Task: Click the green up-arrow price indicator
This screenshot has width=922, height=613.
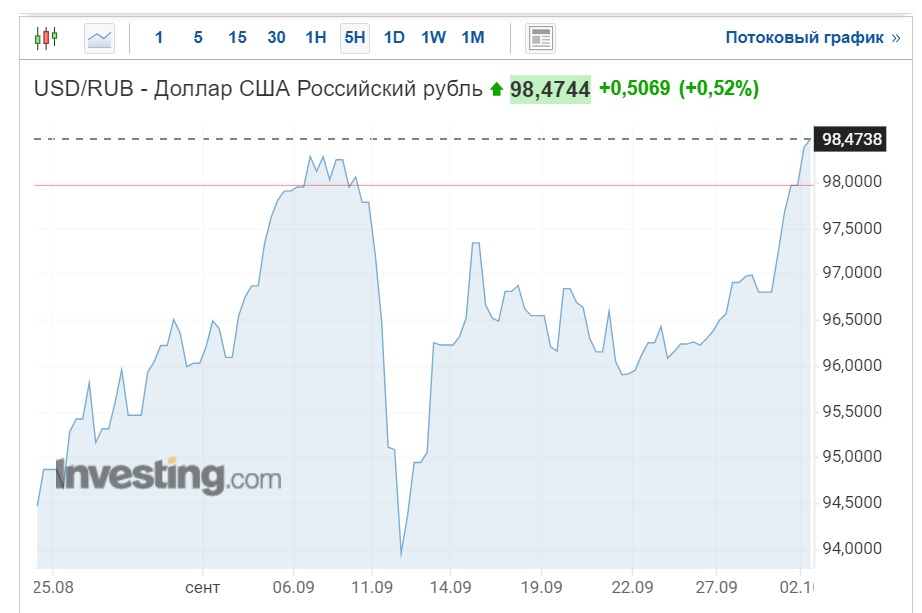Action: [x=497, y=89]
